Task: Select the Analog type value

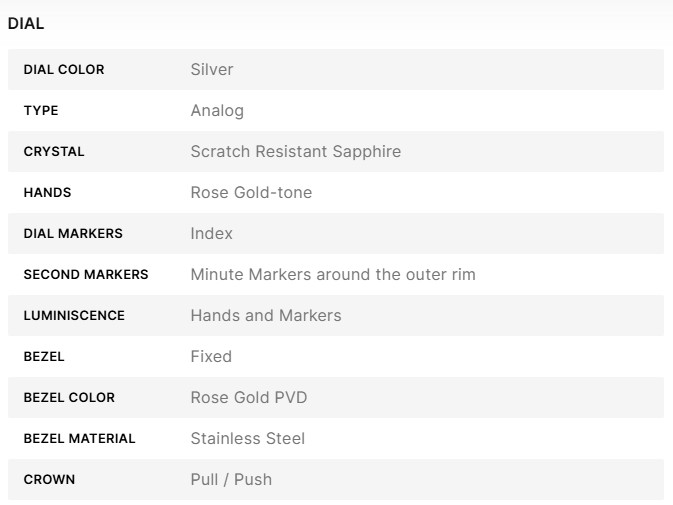Action: coord(217,111)
